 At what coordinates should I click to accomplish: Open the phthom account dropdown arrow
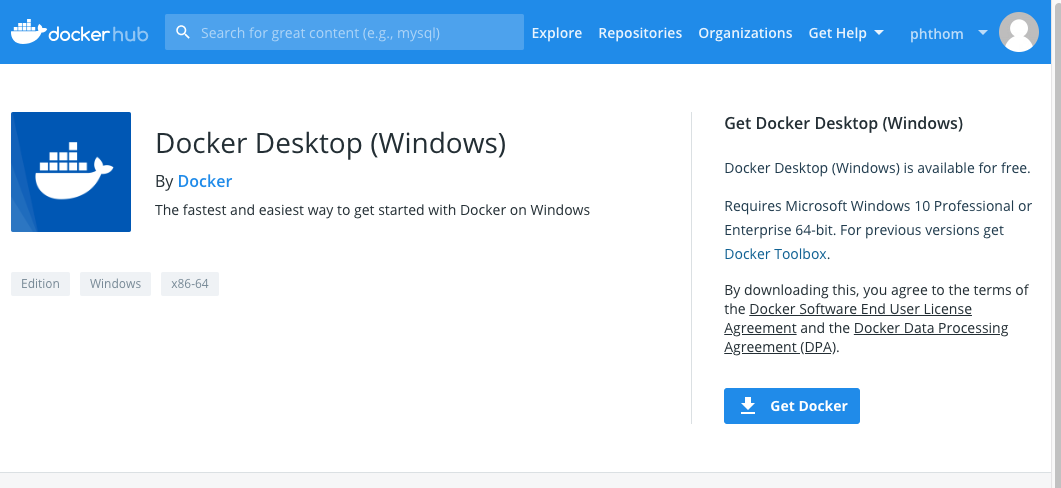(983, 32)
